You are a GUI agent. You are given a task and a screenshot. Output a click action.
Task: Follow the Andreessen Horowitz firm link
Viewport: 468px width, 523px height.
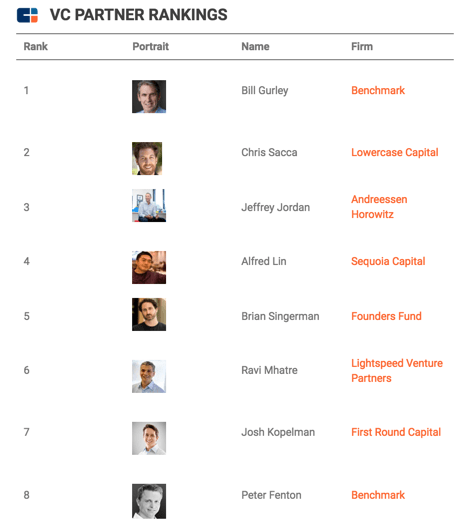tap(379, 207)
